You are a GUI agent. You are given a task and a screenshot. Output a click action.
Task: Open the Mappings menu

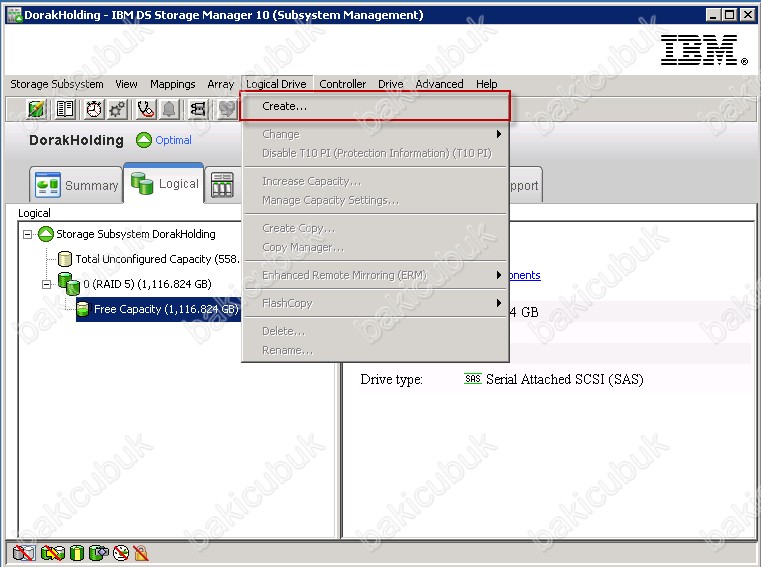click(172, 84)
